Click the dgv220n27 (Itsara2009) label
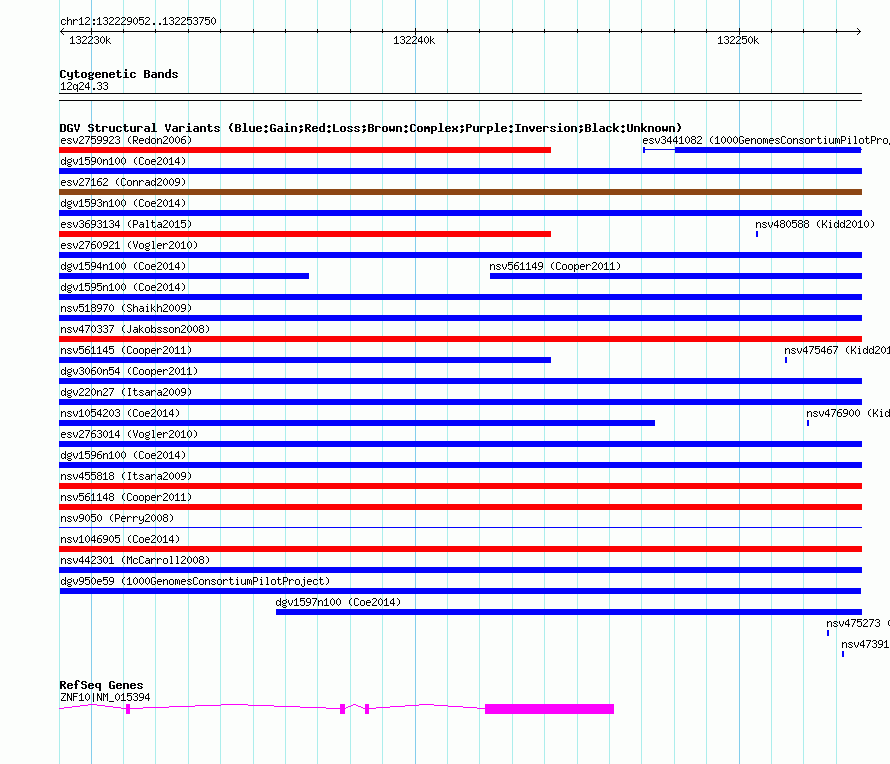The width and height of the screenshot is (890, 764). click(x=126, y=392)
